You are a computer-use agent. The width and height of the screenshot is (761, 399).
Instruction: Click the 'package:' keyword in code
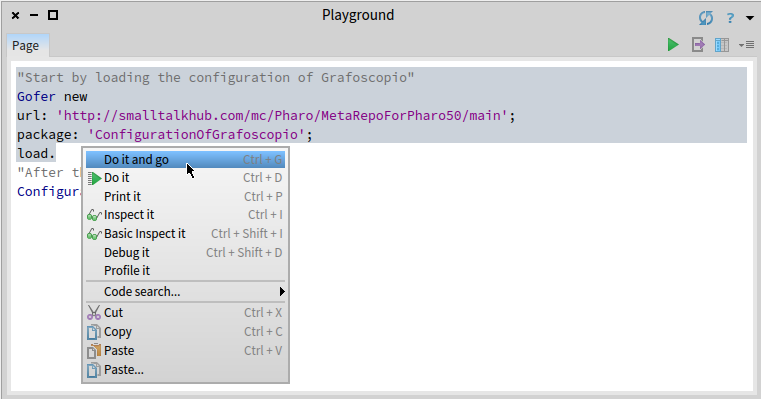(48, 134)
